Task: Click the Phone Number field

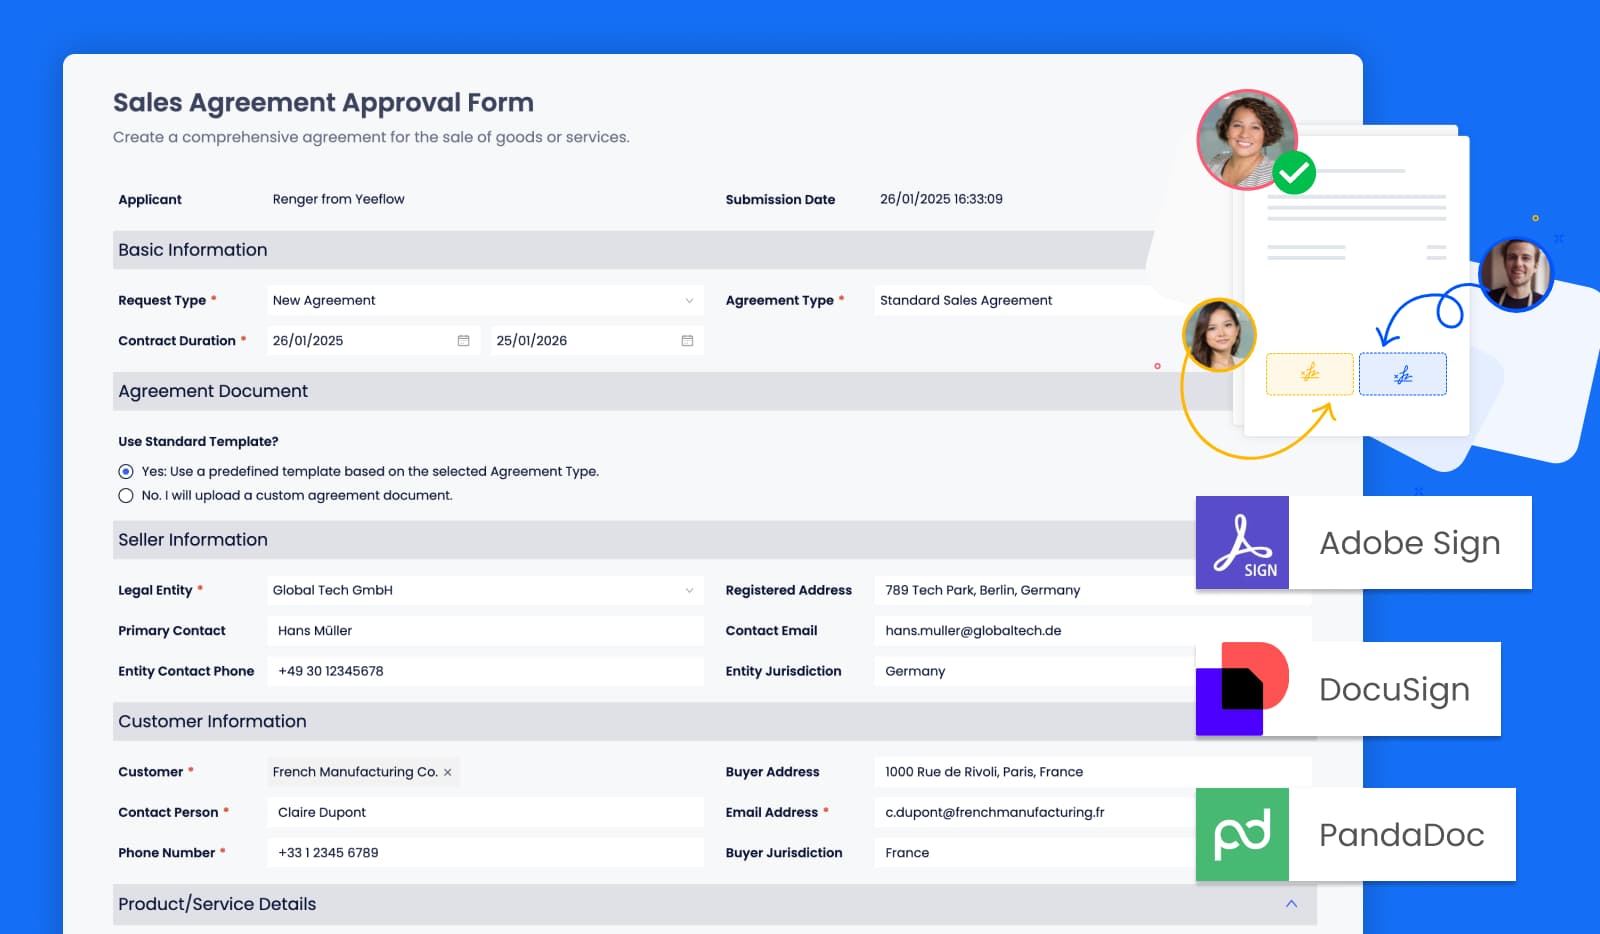Action: coord(485,852)
